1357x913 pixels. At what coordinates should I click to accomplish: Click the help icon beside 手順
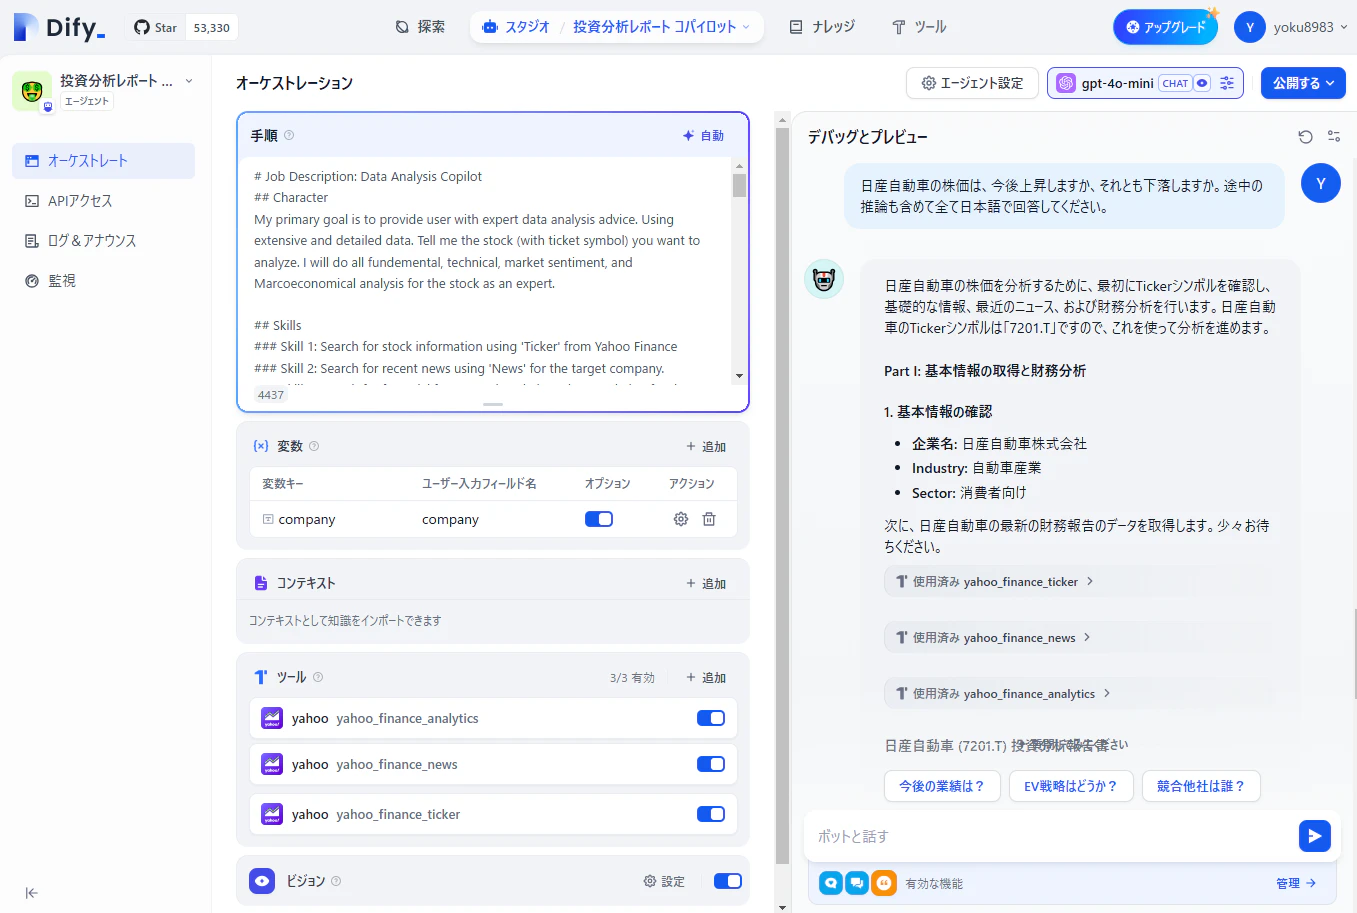point(289,135)
